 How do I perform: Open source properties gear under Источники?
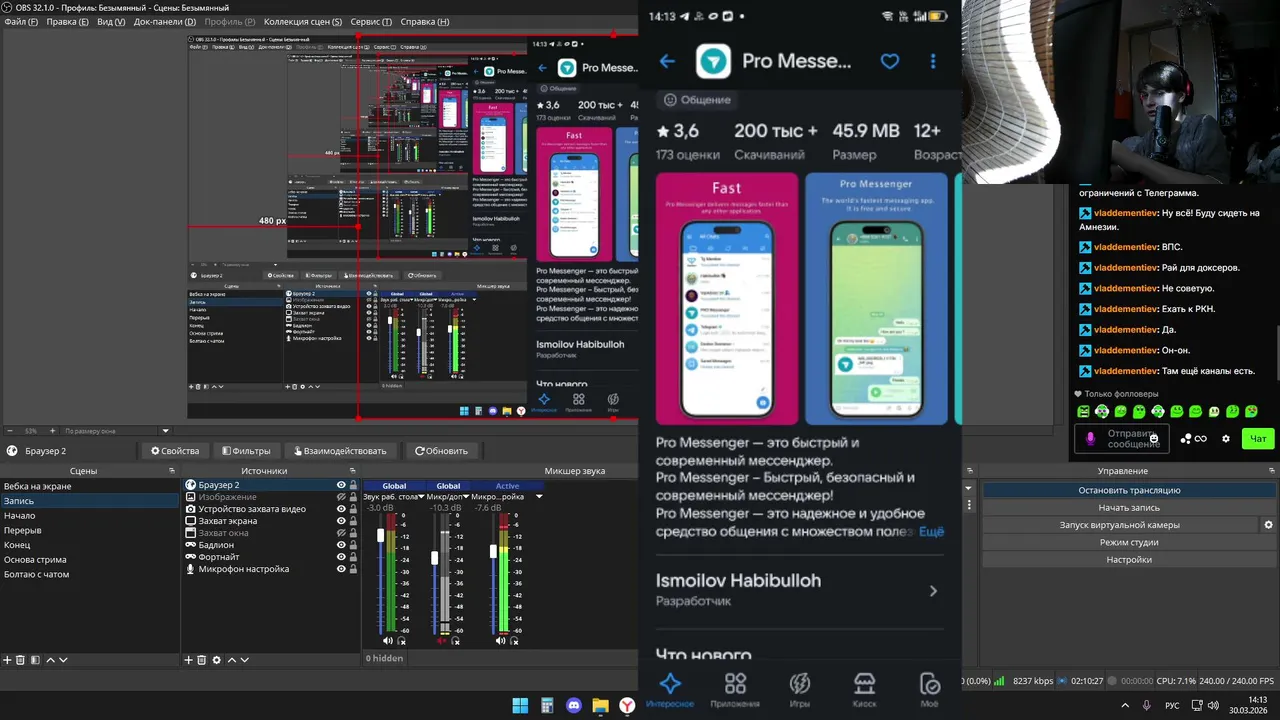216,660
